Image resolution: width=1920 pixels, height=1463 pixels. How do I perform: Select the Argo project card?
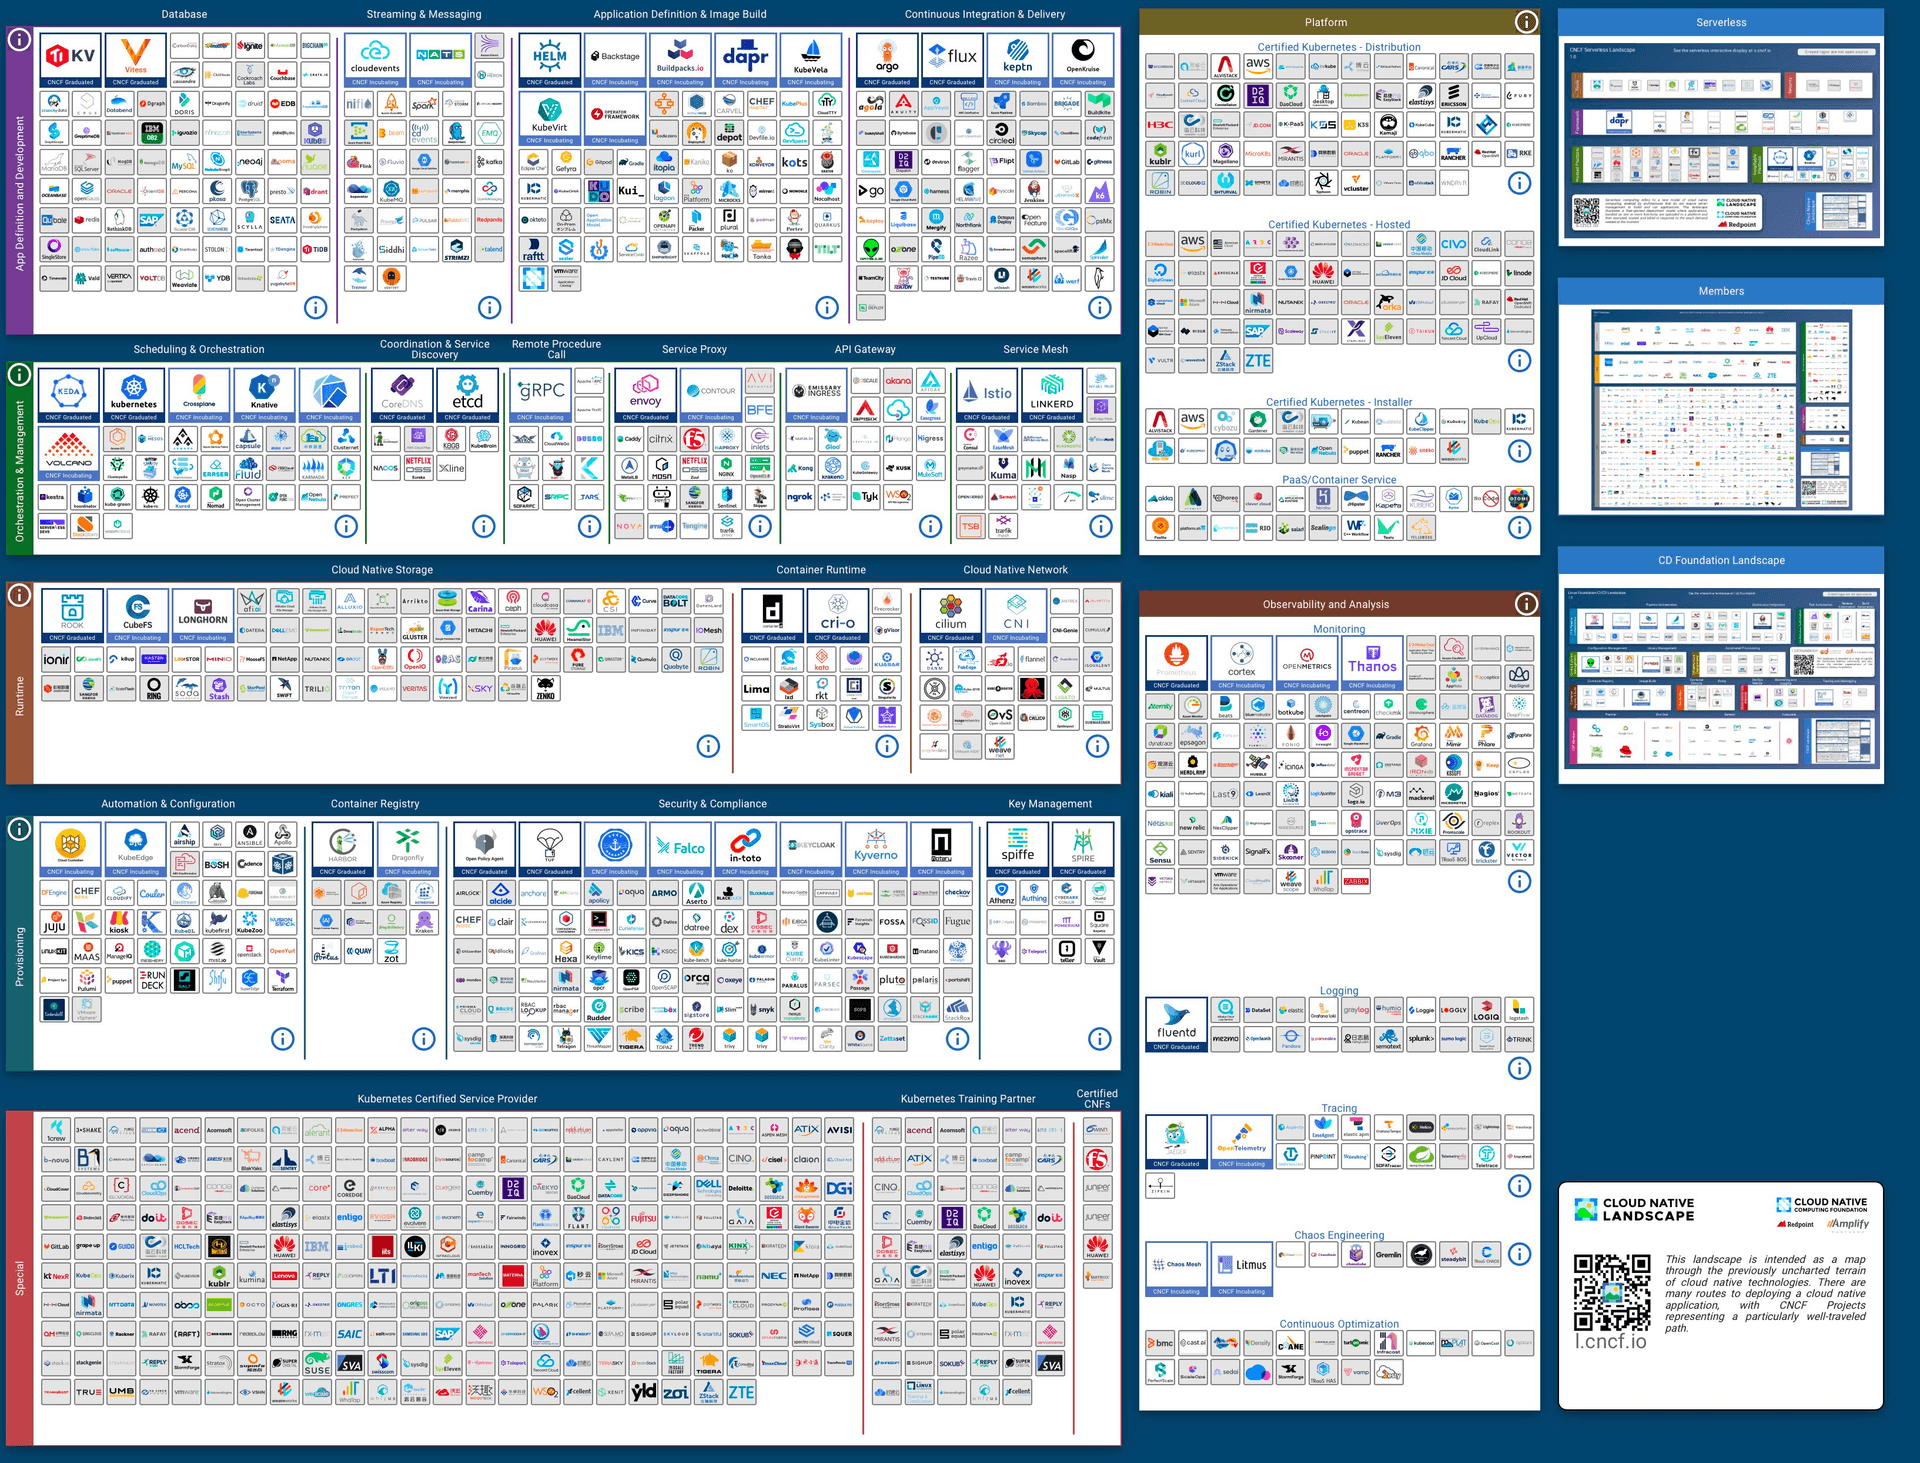[x=887, y=60]
